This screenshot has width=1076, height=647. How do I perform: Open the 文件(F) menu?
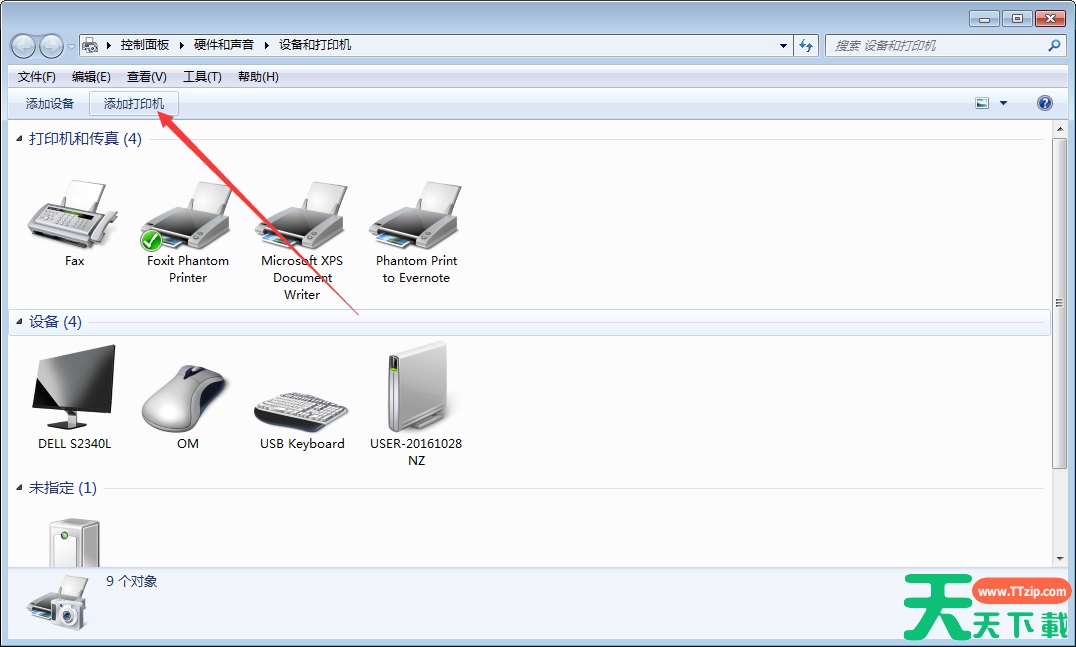(36, 77)
